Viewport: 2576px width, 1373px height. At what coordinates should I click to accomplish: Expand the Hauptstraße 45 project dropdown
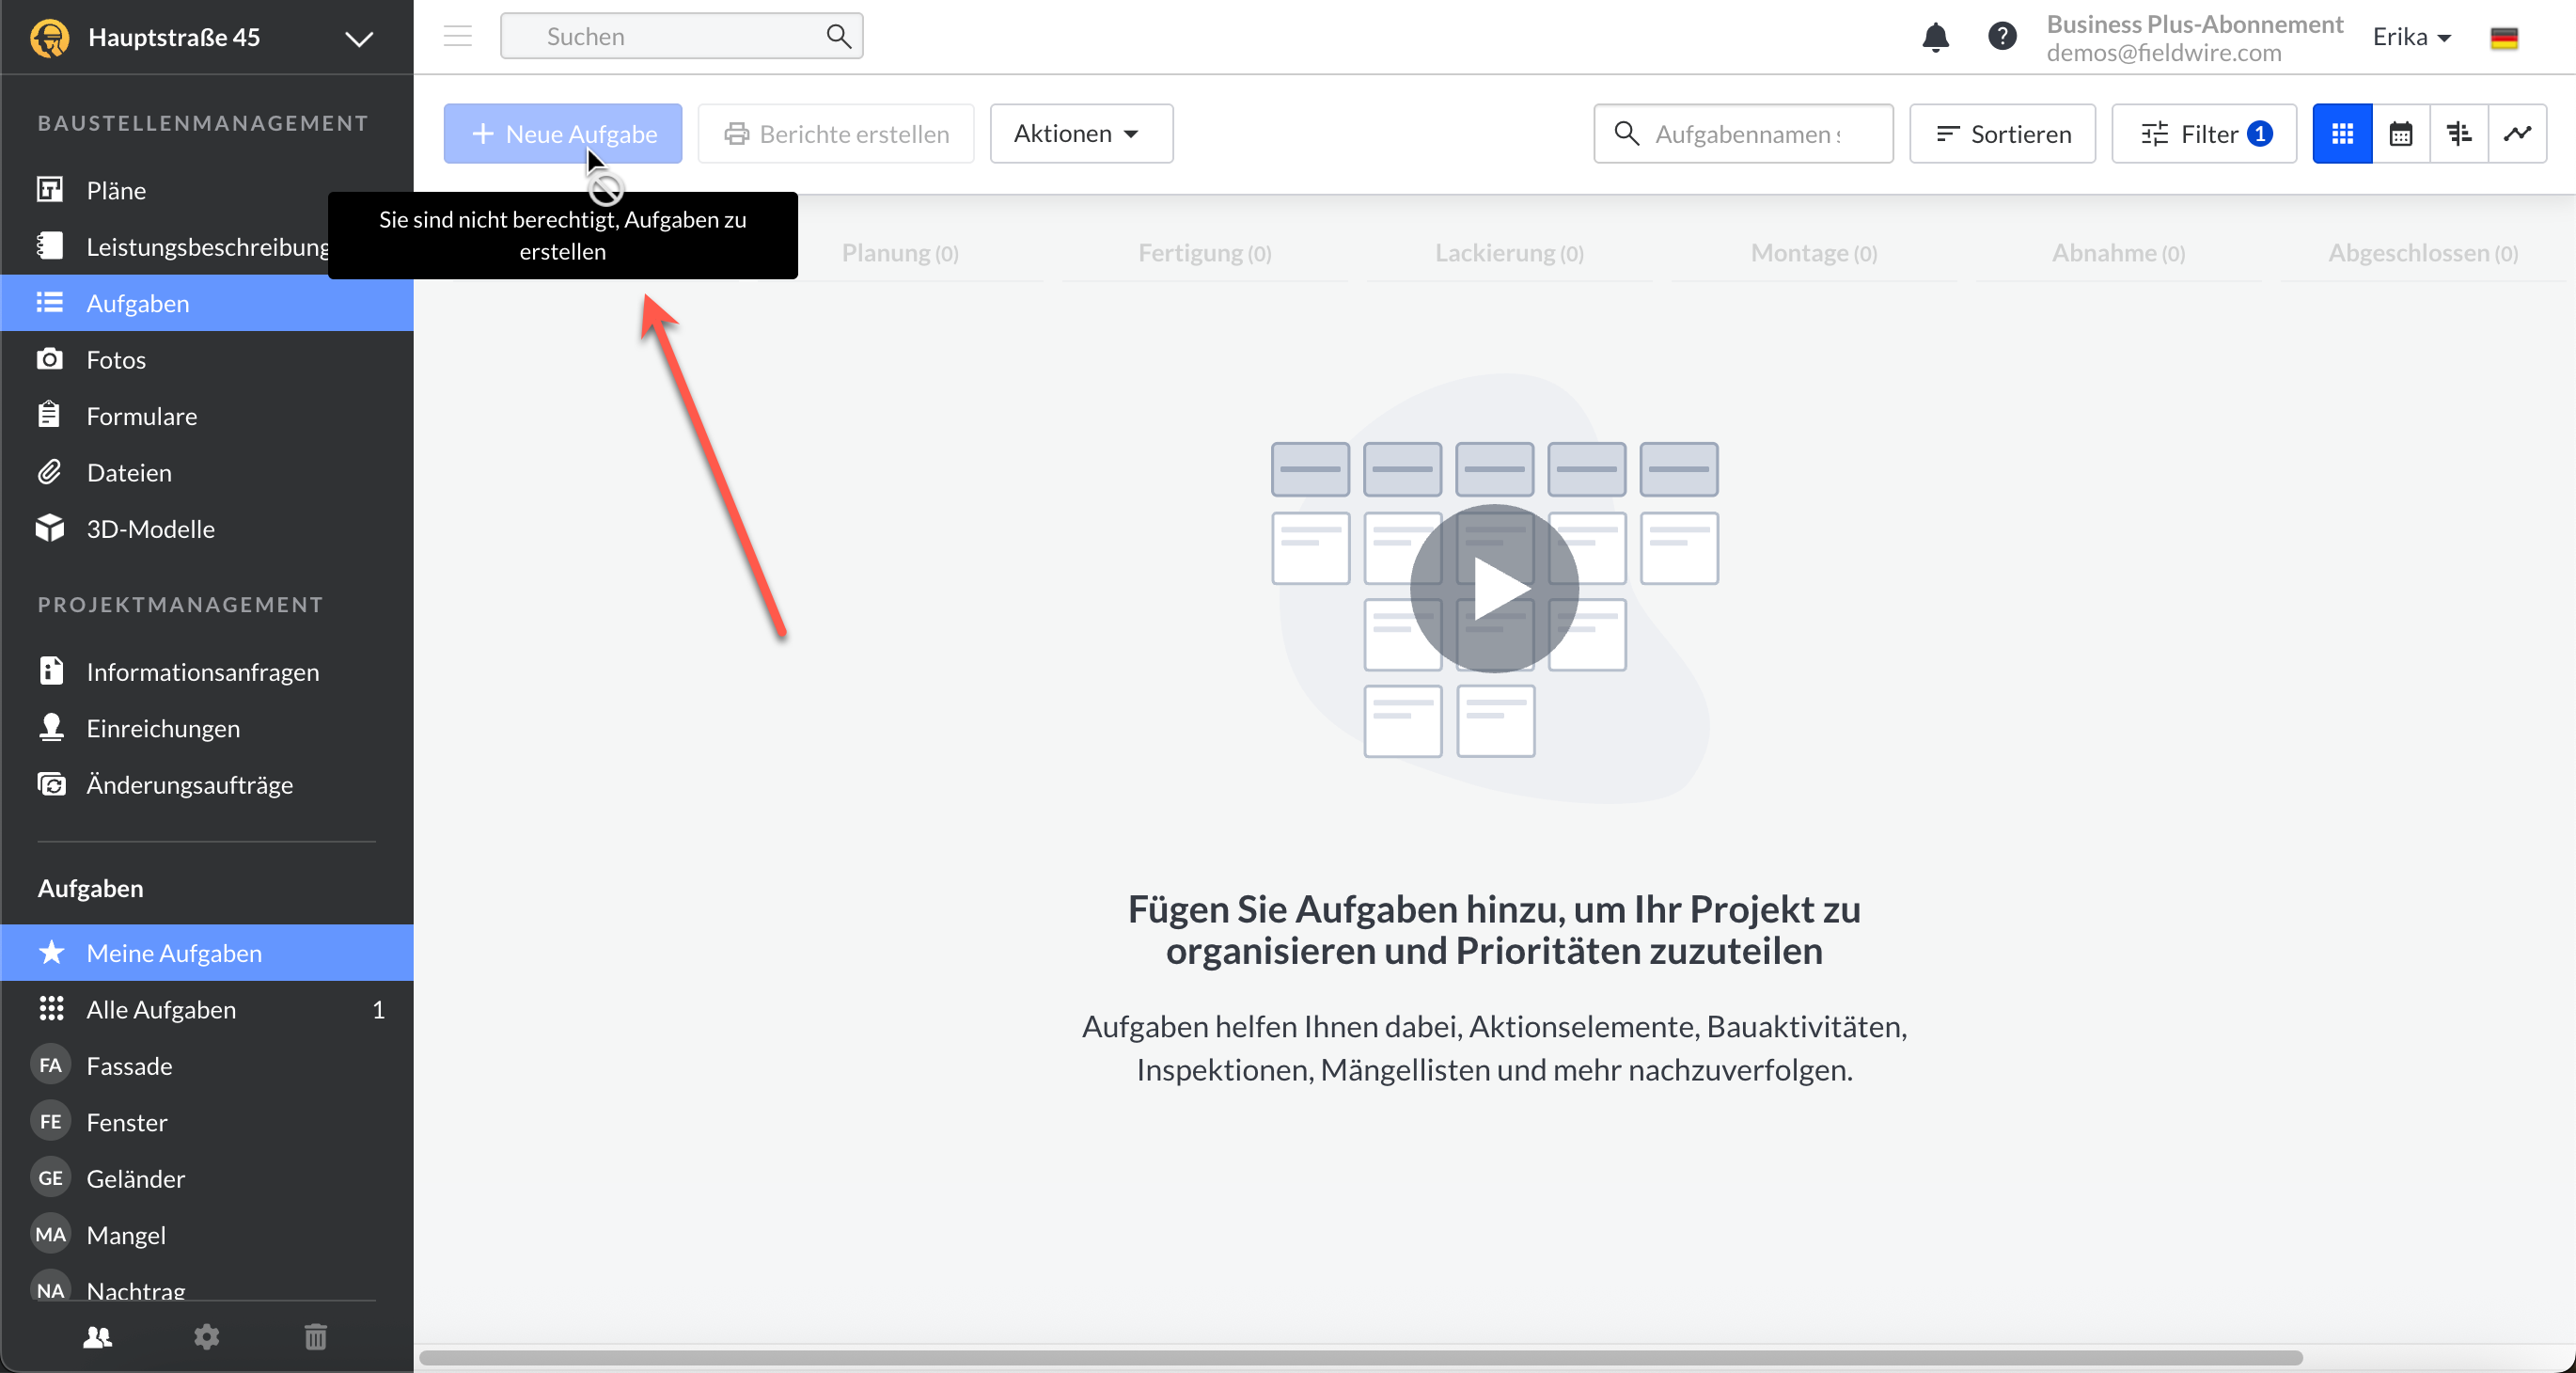tap(358, 39)
